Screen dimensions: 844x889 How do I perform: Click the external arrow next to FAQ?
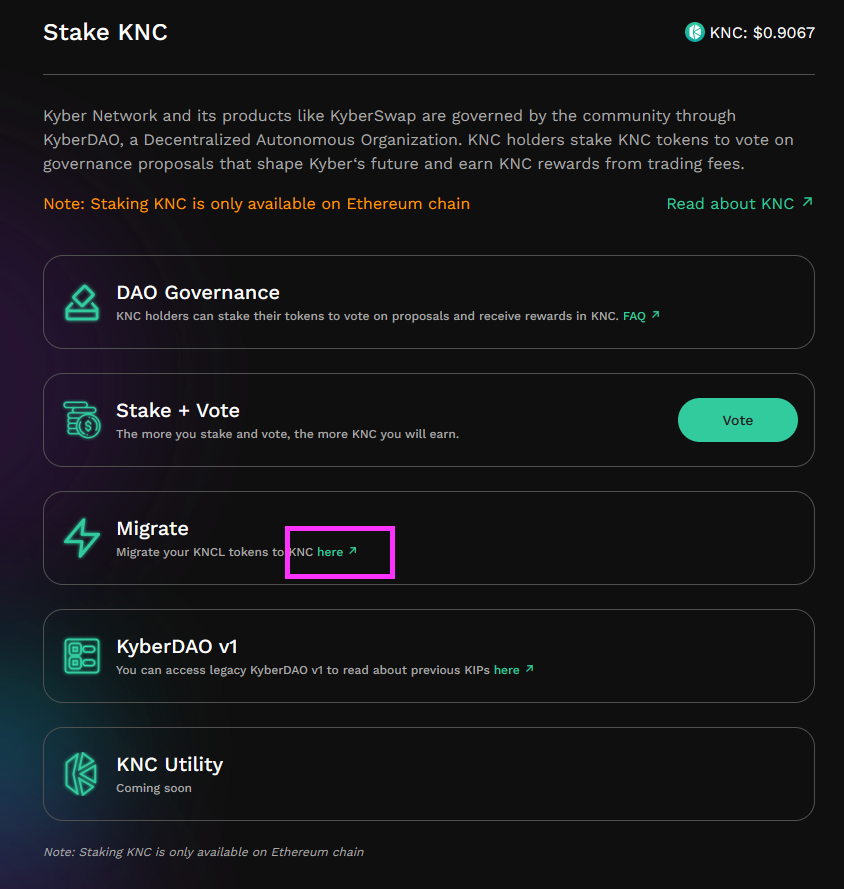point(655,315)
